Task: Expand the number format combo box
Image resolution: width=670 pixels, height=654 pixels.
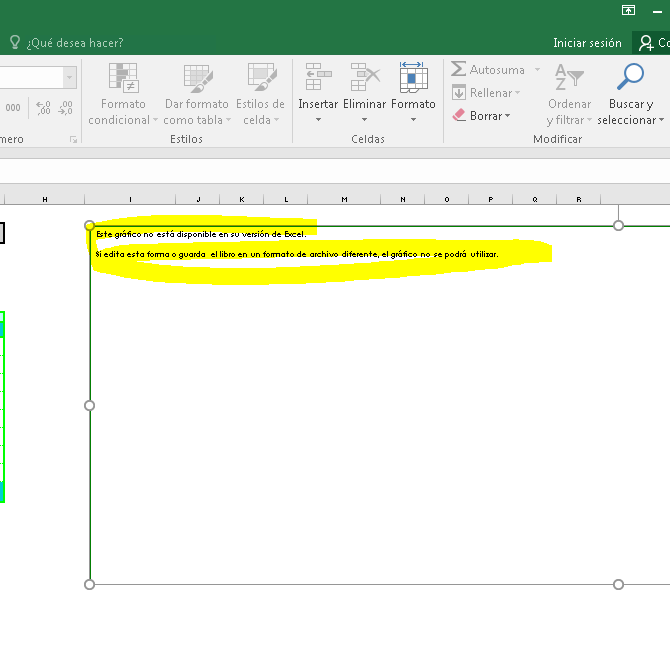Action: click(x=70, y=77)
